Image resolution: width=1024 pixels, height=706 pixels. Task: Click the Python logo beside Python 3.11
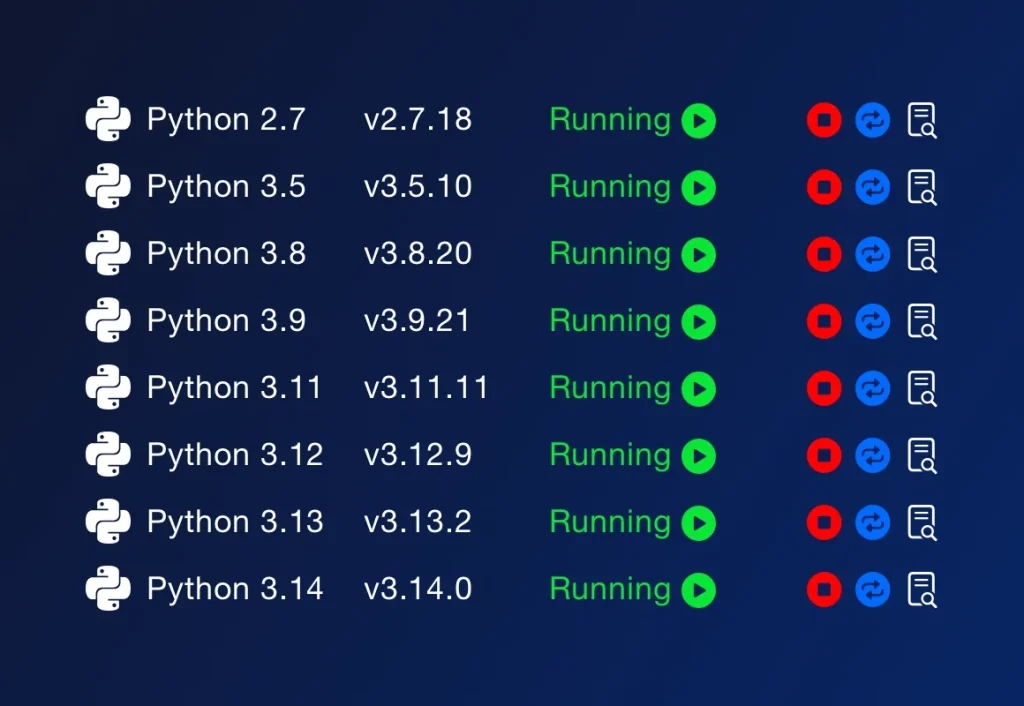108,387
